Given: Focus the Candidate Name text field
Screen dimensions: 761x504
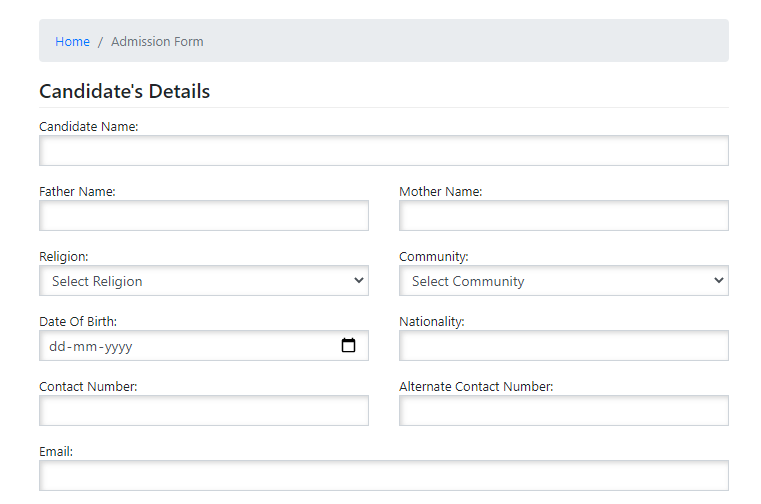Looking at the screenshot, I should (x=383, y=151).
